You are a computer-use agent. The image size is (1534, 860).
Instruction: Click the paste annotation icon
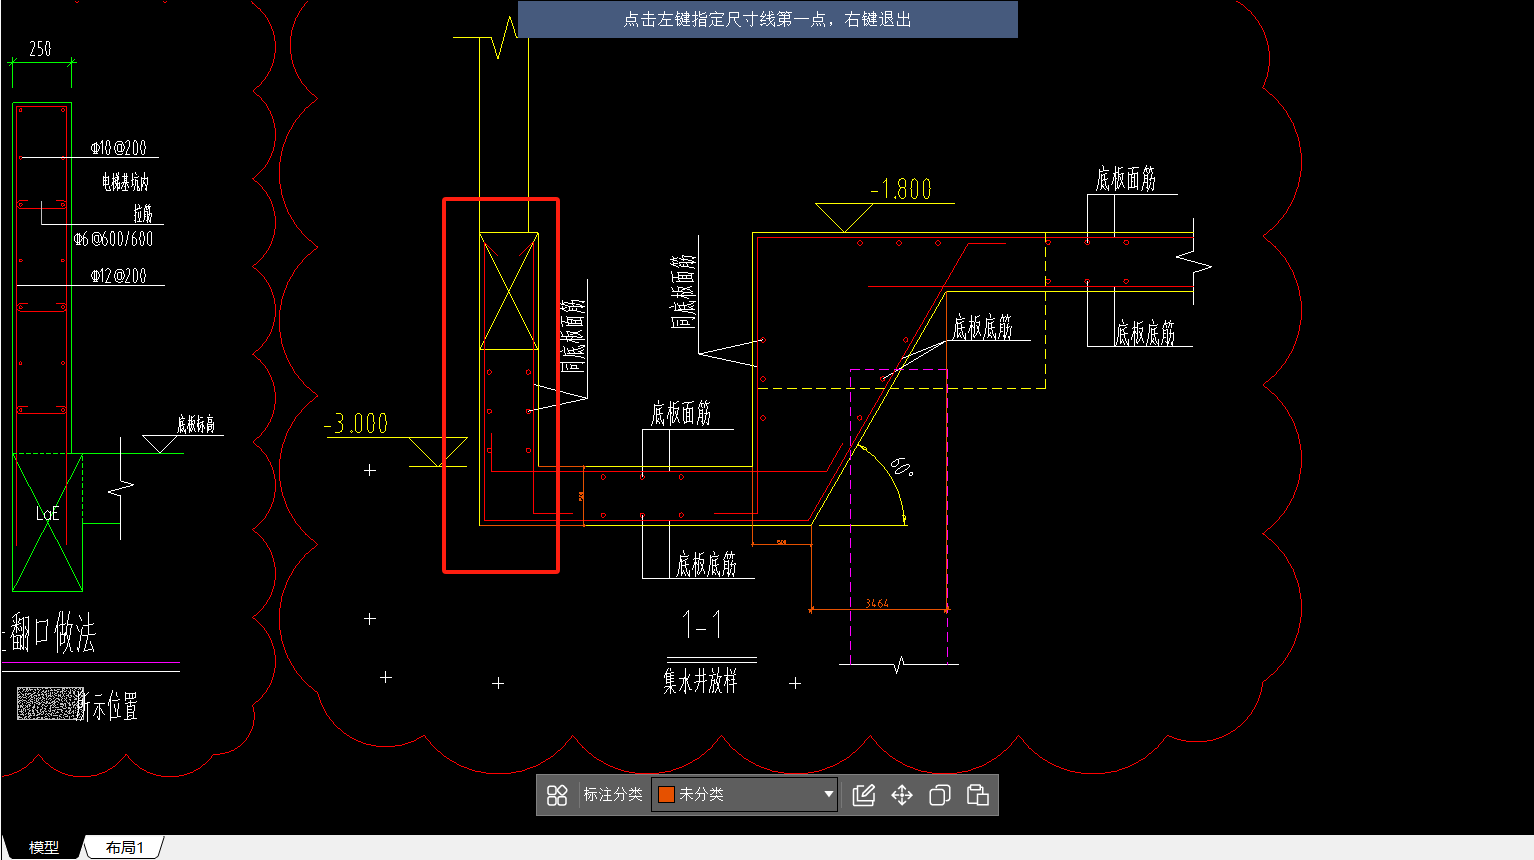tap(978, 795)
